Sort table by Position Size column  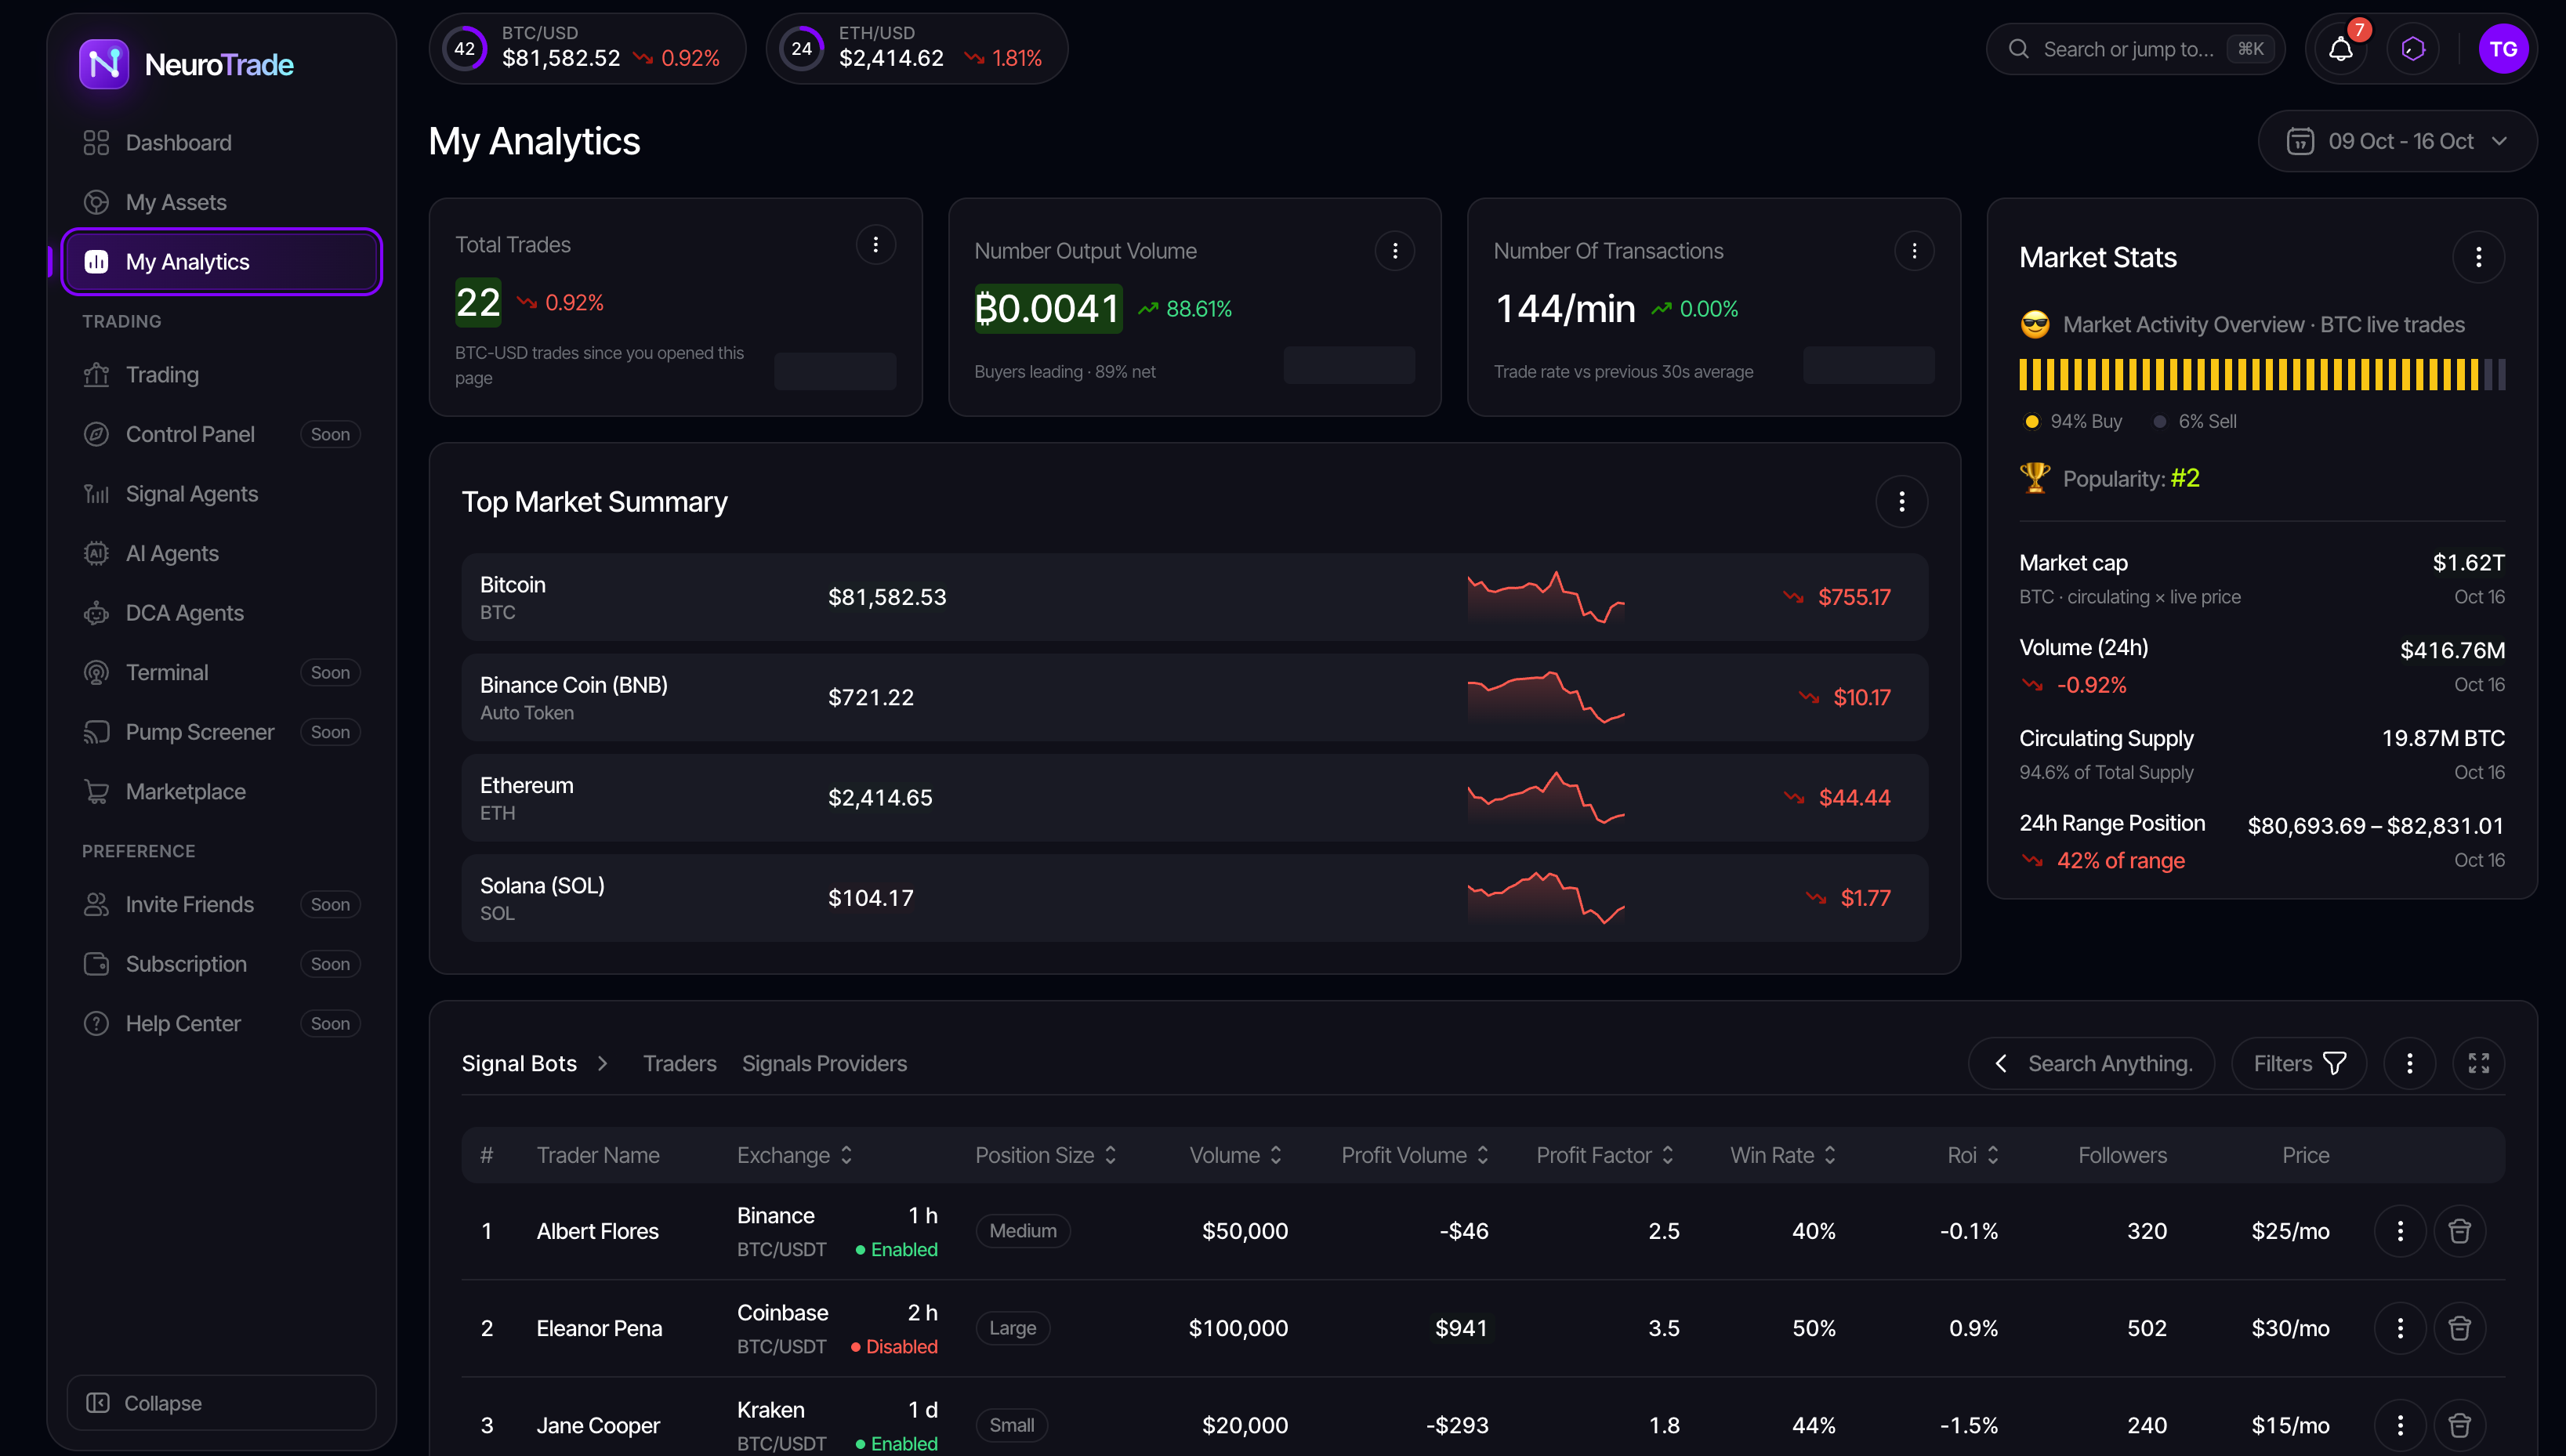tap(1046, 1155)
